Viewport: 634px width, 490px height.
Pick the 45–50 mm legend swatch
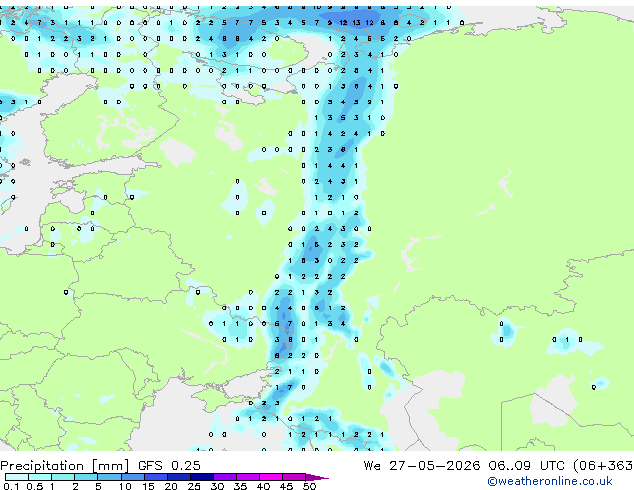coord(294,477)
